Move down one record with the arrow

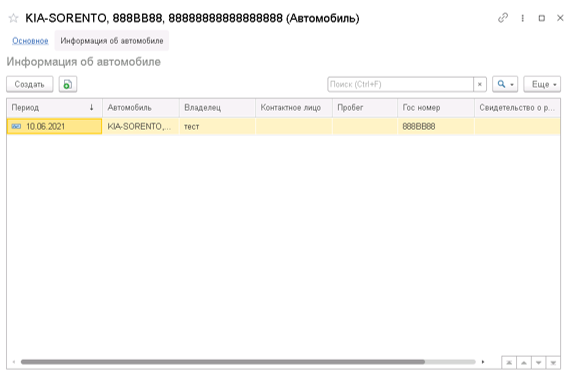pyautogui.click(x=538, y=363)
